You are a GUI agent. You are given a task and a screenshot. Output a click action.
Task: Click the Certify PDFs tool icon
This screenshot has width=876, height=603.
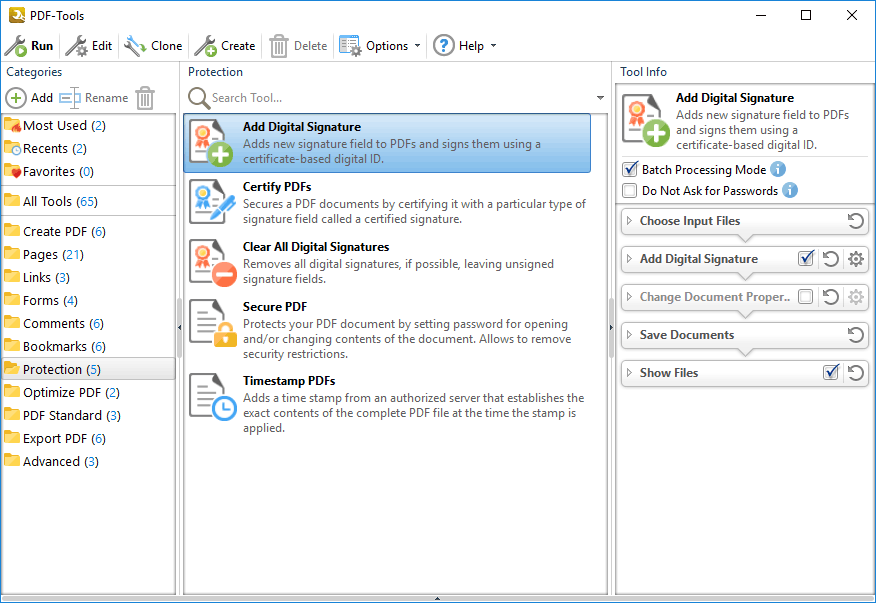(211, 202)
